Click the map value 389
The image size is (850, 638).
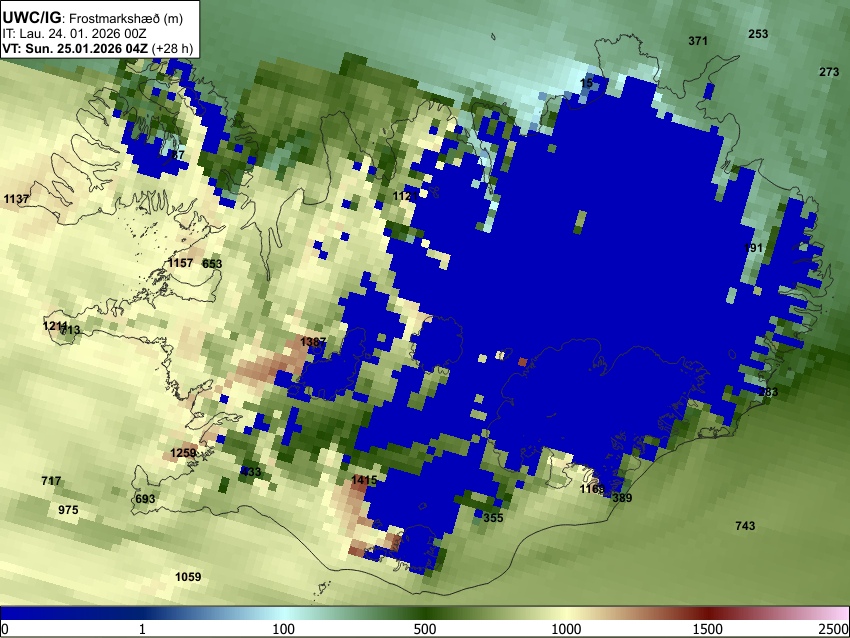coord(622,498)
